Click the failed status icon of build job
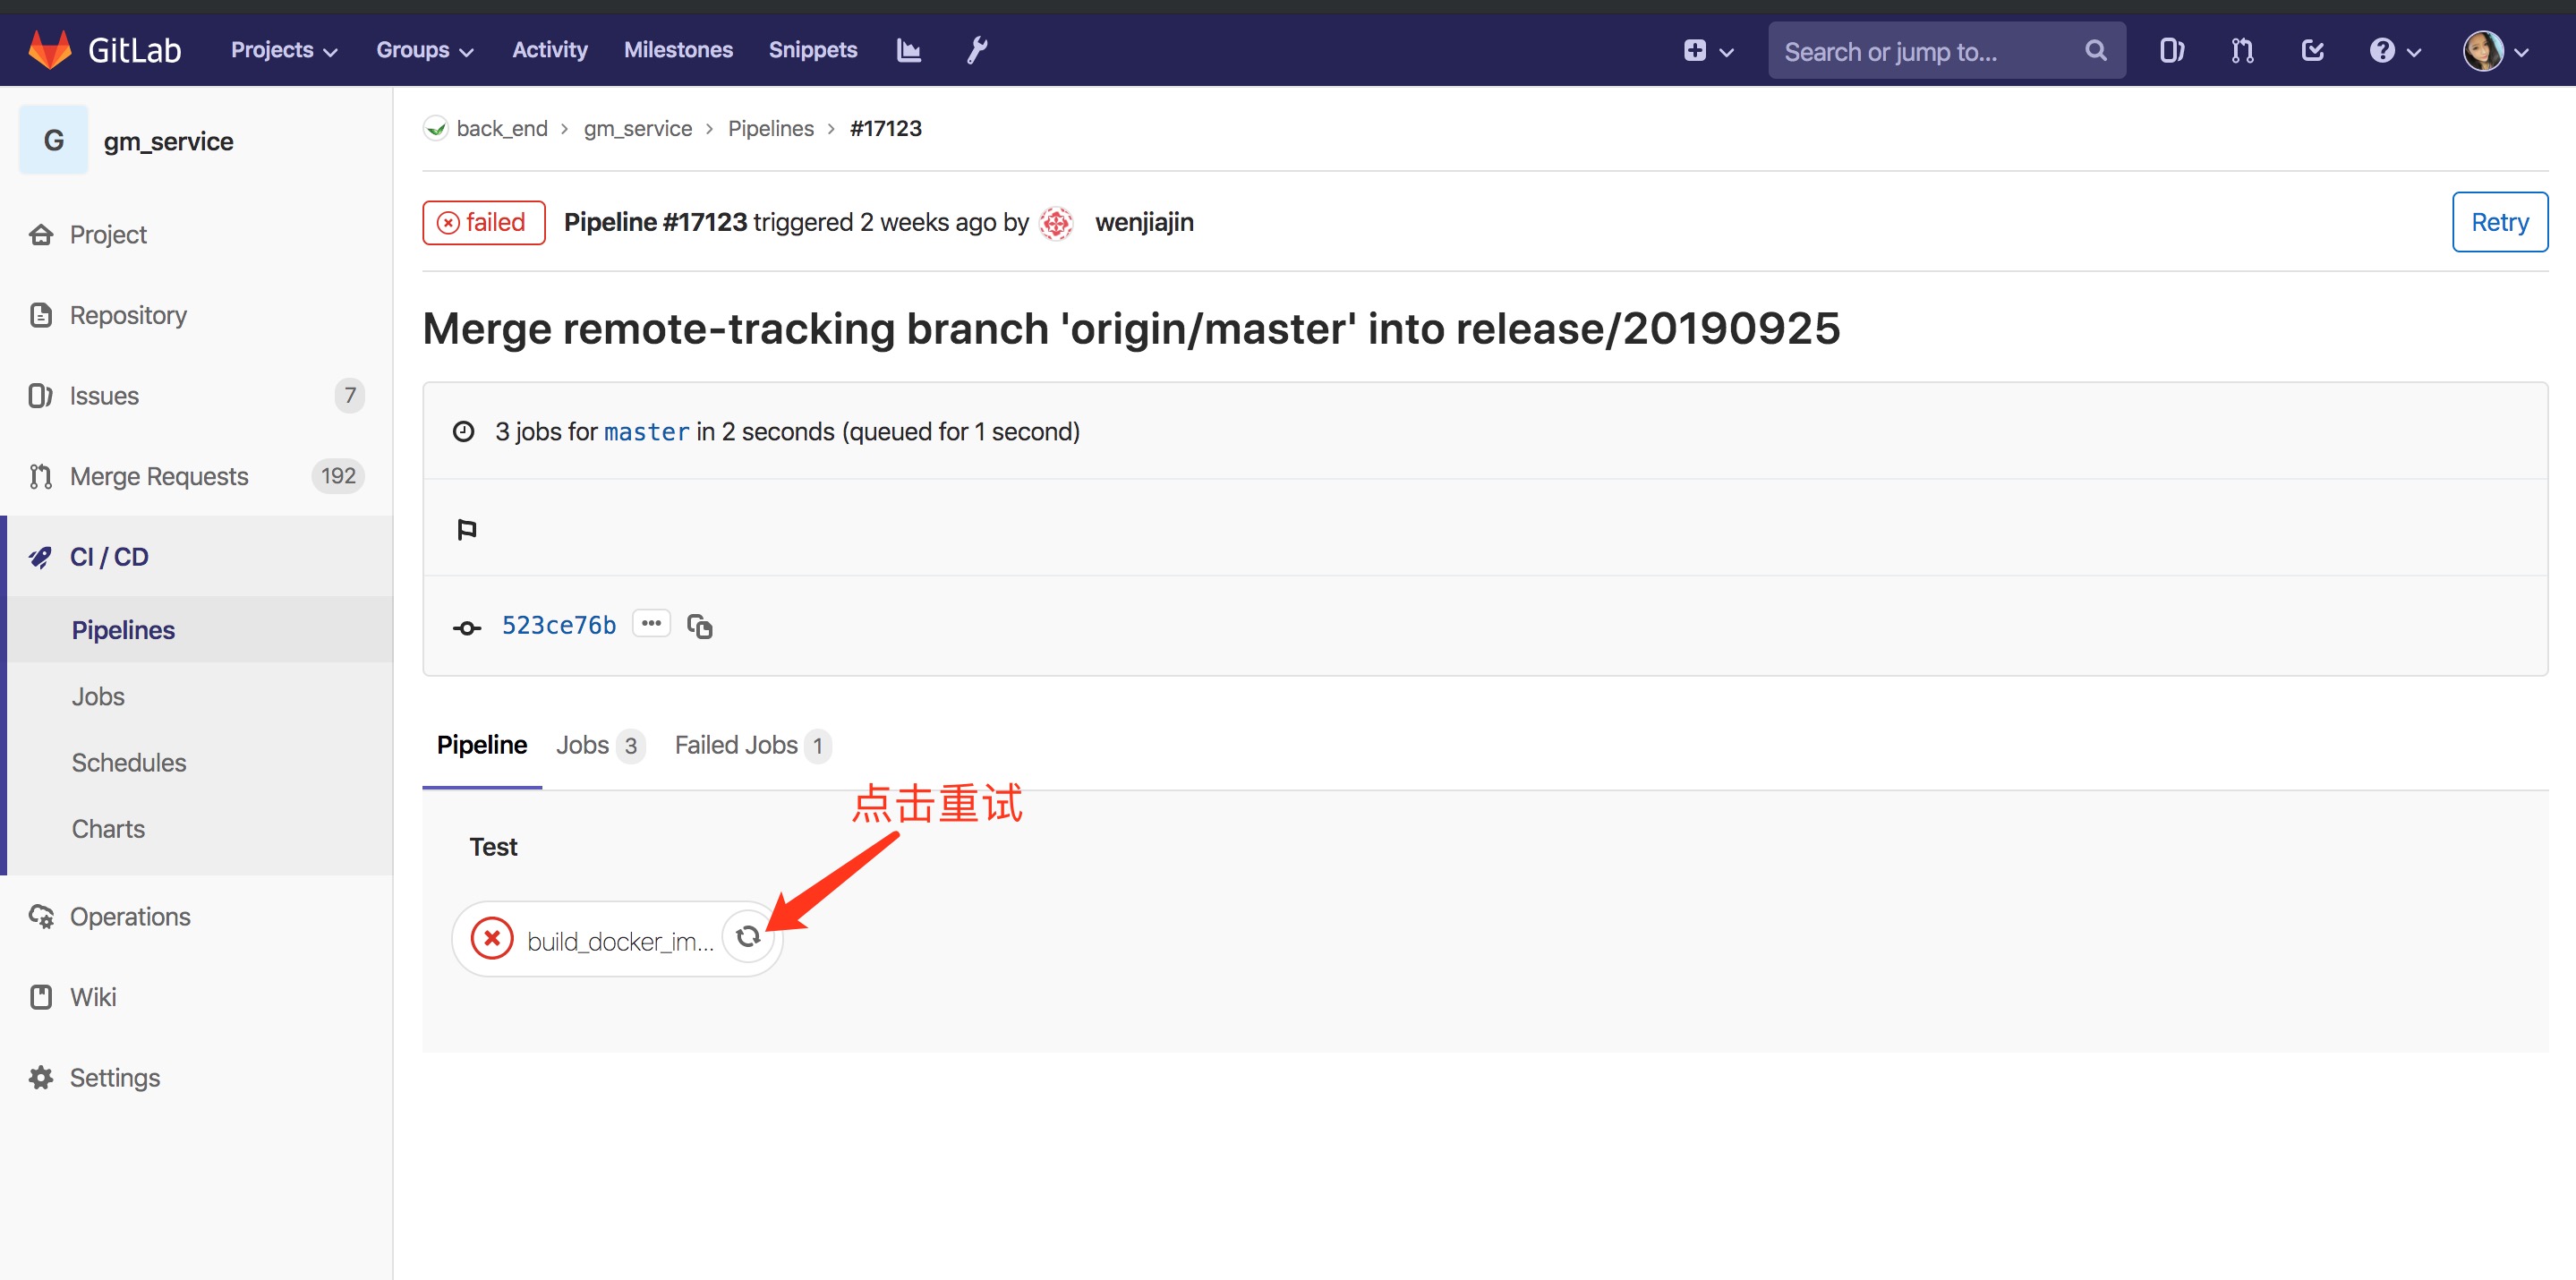Screen dimensions: 2576x1280 click(x=492, y=938)
